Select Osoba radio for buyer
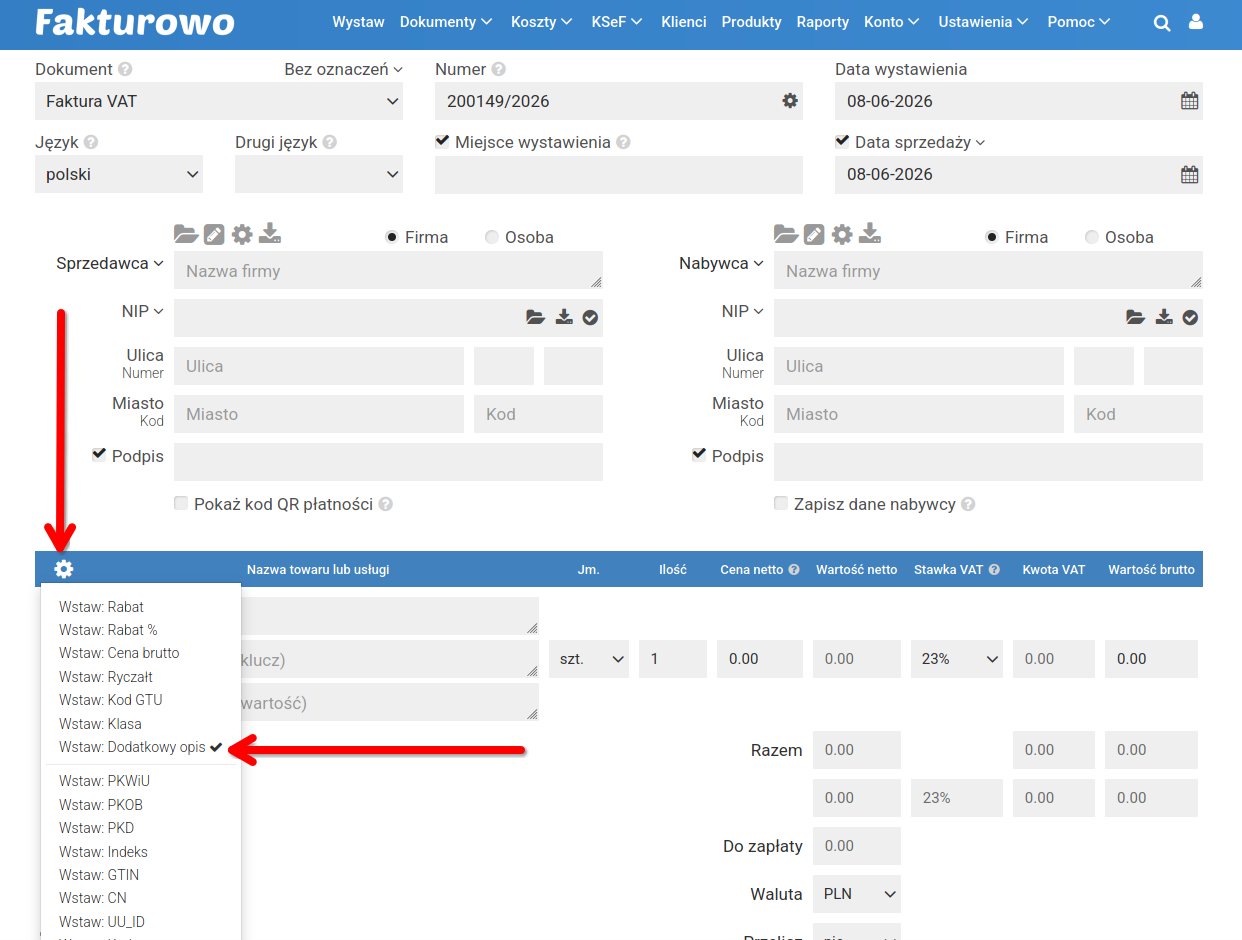Viewport: 1242px width, 940px height. (x=1092, y=237)
